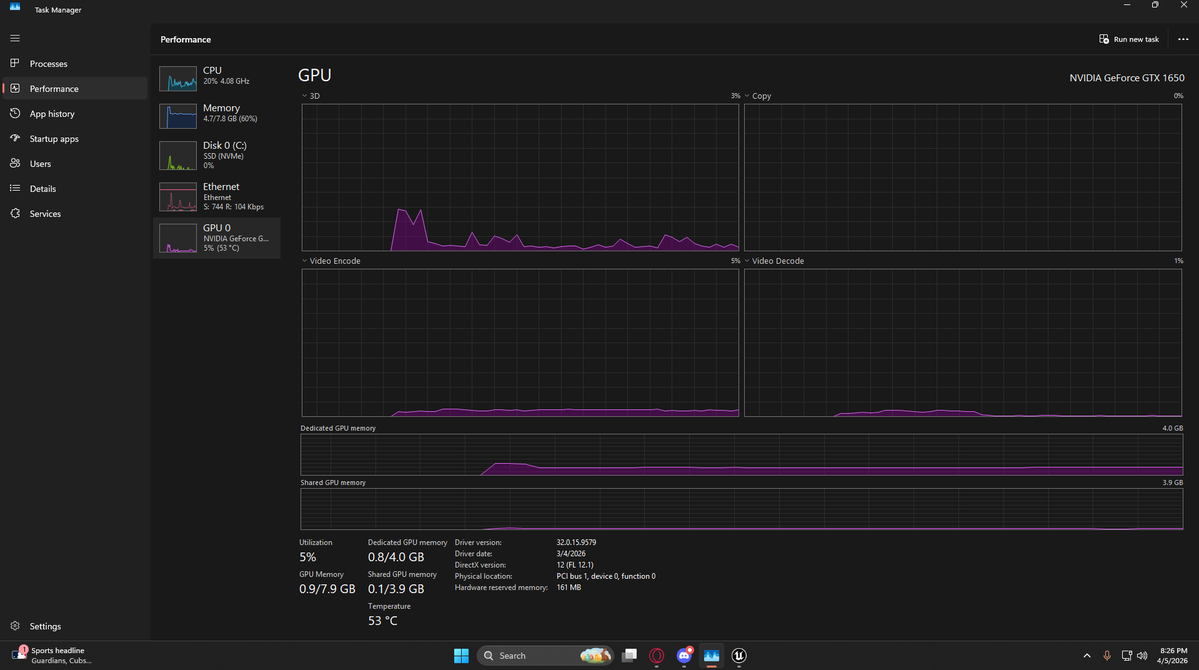Click the Task Manager title bar icon

click(x=15, y=7)
